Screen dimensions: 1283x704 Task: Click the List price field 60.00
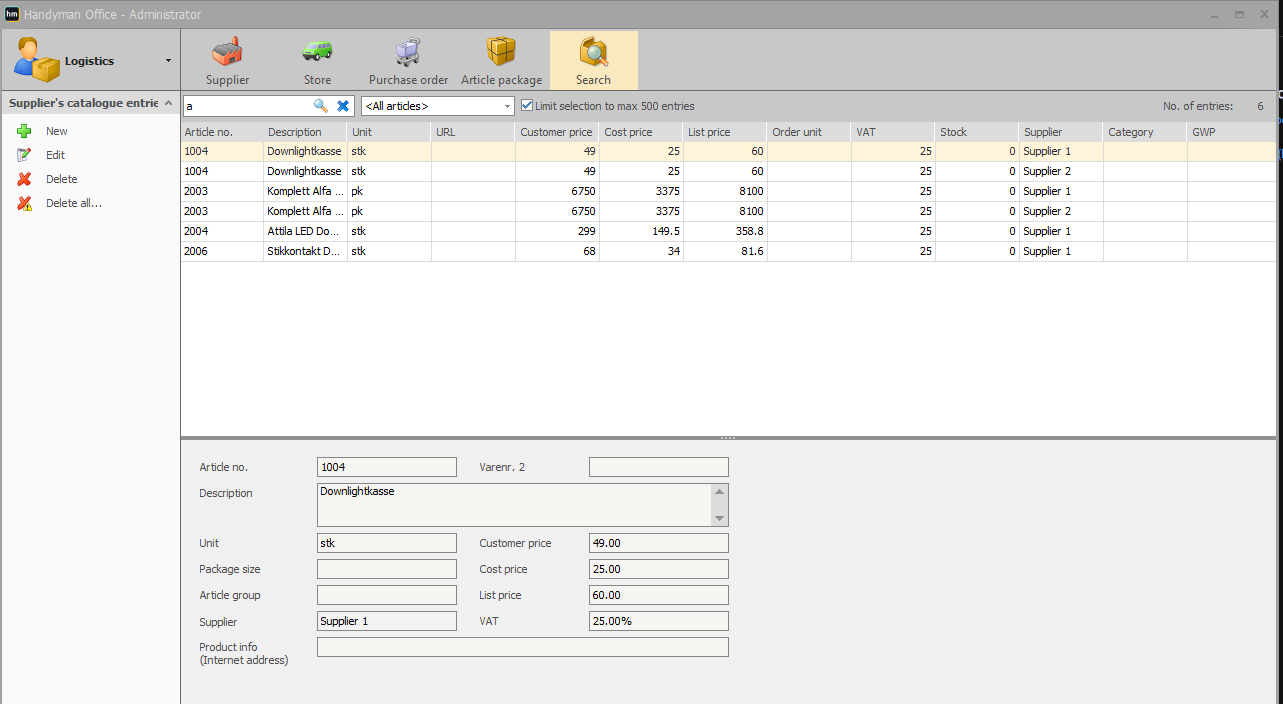(x=659, y=595)
